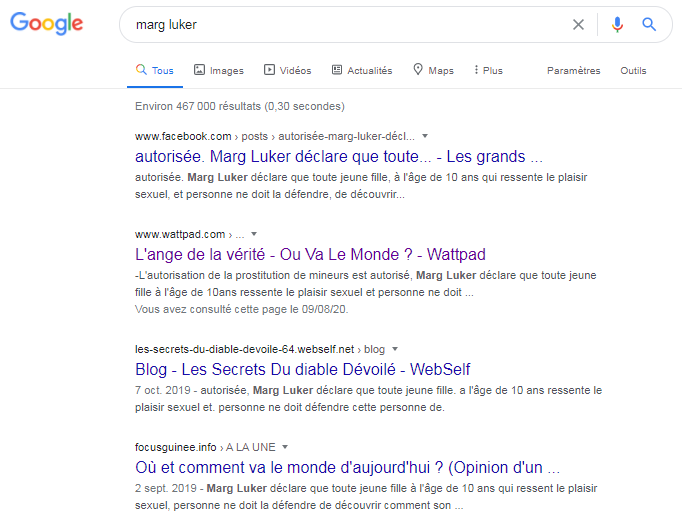Click 'Environ 467 000 résultats' stats text
This screenshot has height=528, width=682.
(x=240, y=106)
